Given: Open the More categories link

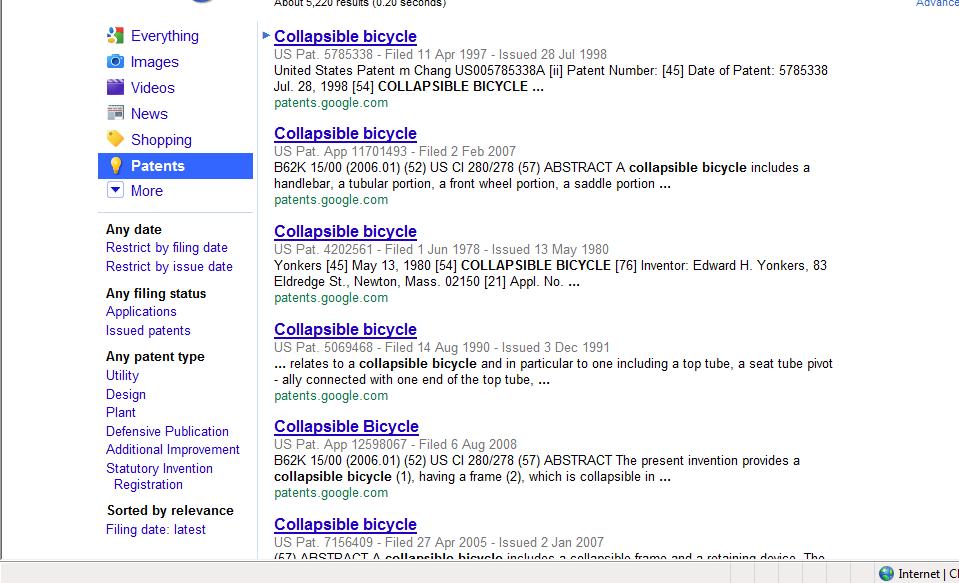Looking at the screenshot, I should tap(147, 191).
